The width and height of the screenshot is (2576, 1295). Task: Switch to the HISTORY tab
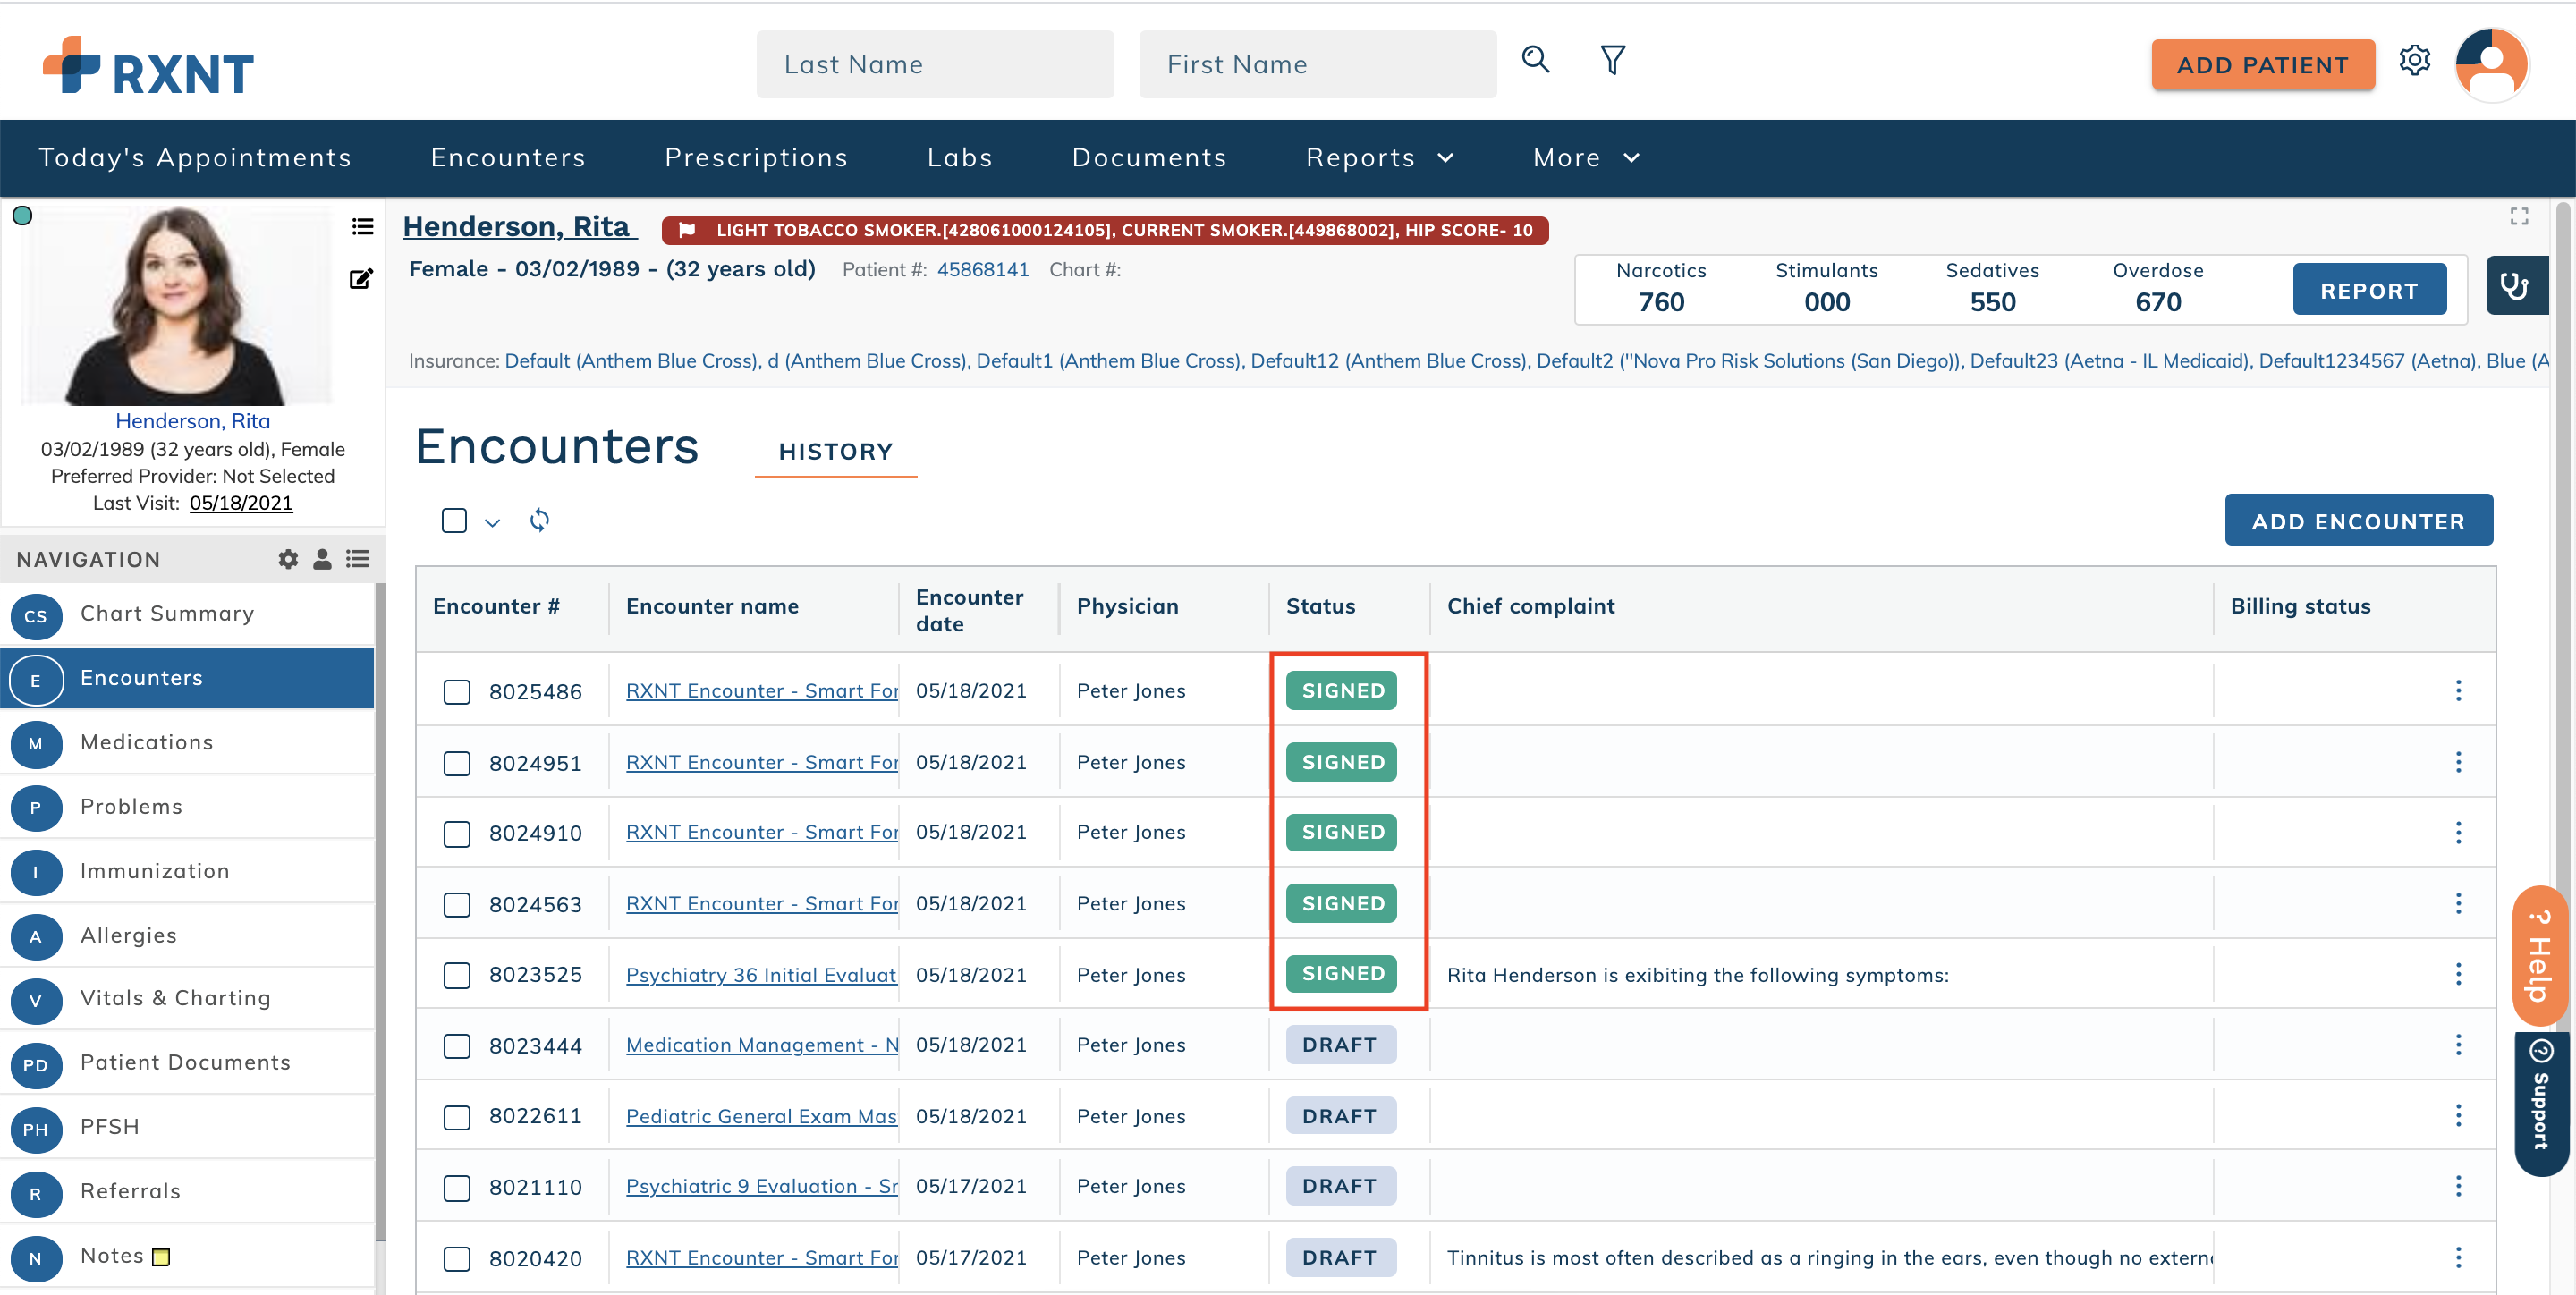(x=835, y=452)
